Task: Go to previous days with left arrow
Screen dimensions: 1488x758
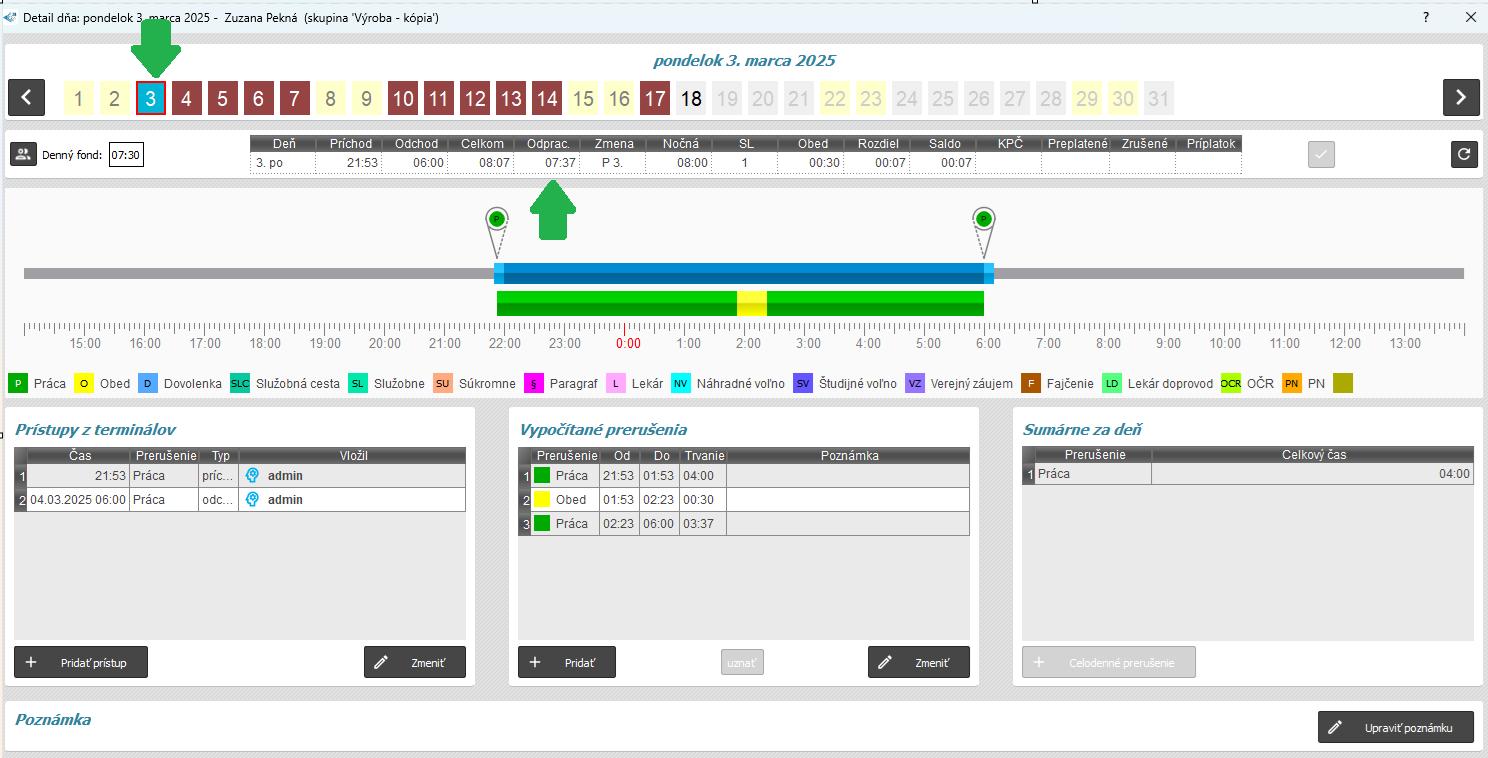Action: [x=26, y=98]
